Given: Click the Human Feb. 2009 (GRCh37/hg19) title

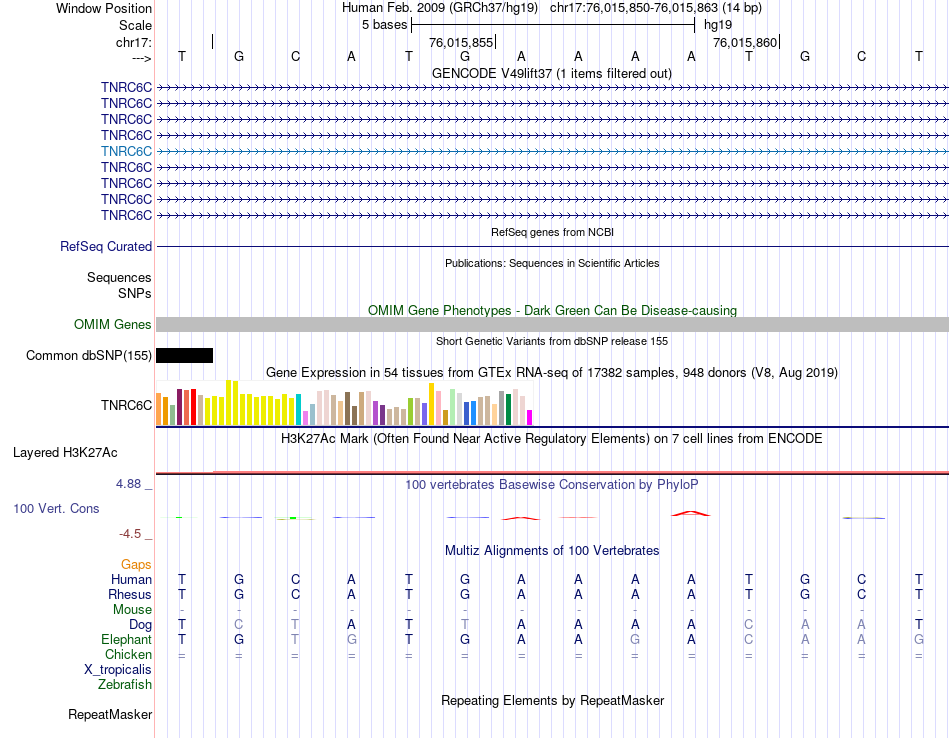Looking at the screenshot, I should coord(440,8).
